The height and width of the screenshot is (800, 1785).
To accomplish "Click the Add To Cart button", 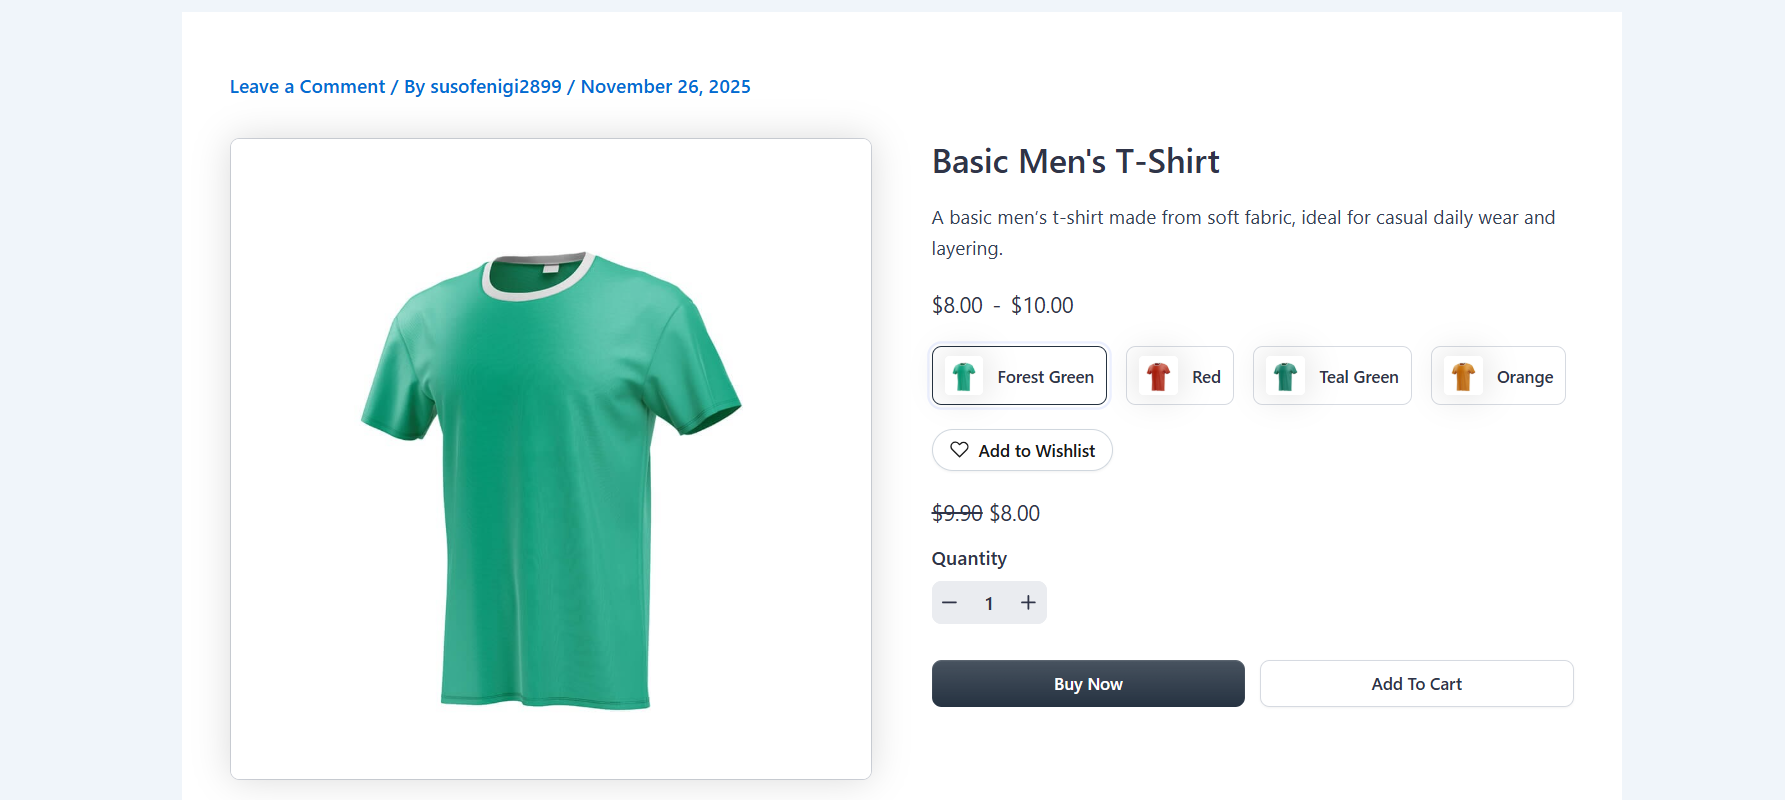I will [x=1416, y=684].
